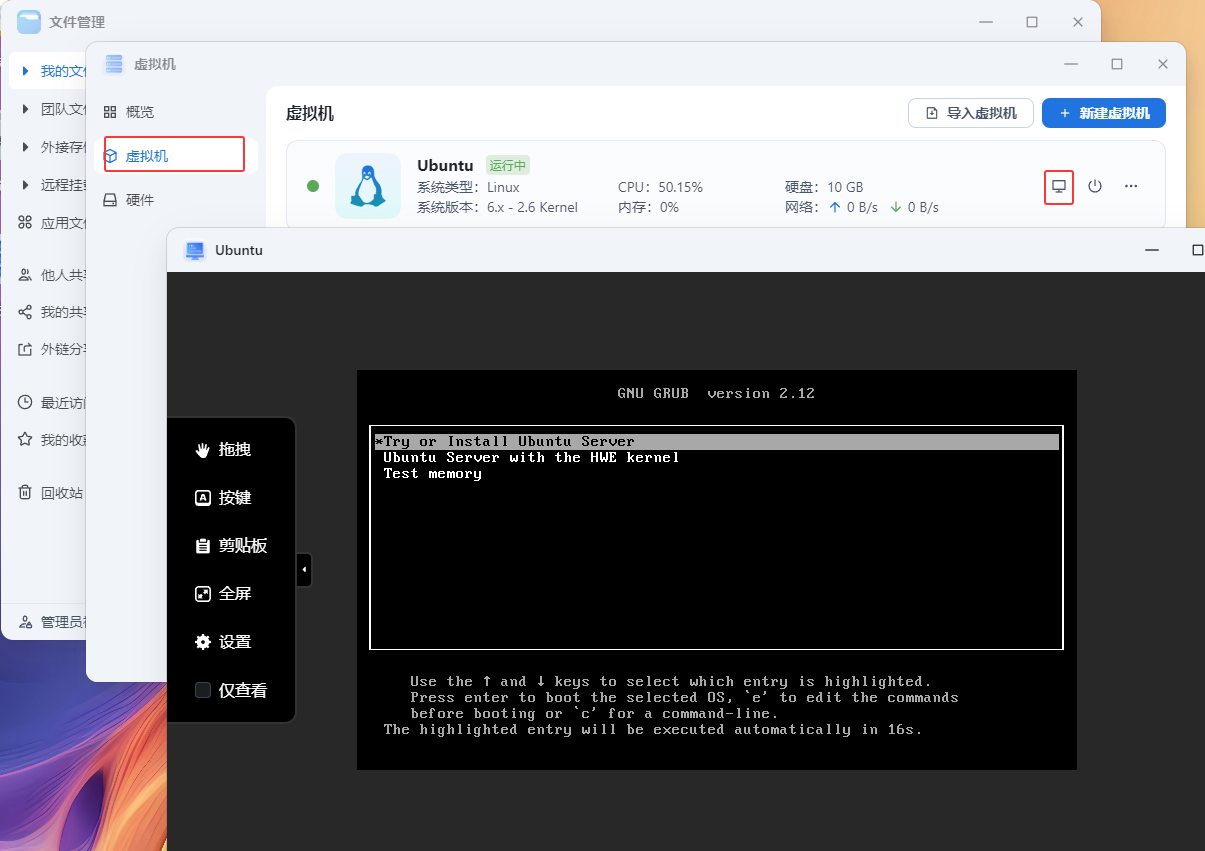The image size is (1205, 851).
Task: Expand the 团队文件 folder arrow
Action: click(25, 109)
